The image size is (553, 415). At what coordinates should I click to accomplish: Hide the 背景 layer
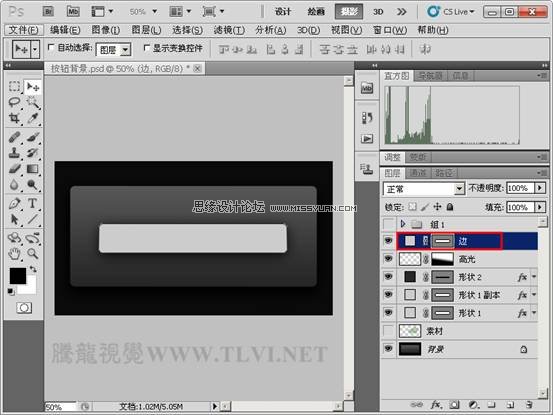coord(388,349)
